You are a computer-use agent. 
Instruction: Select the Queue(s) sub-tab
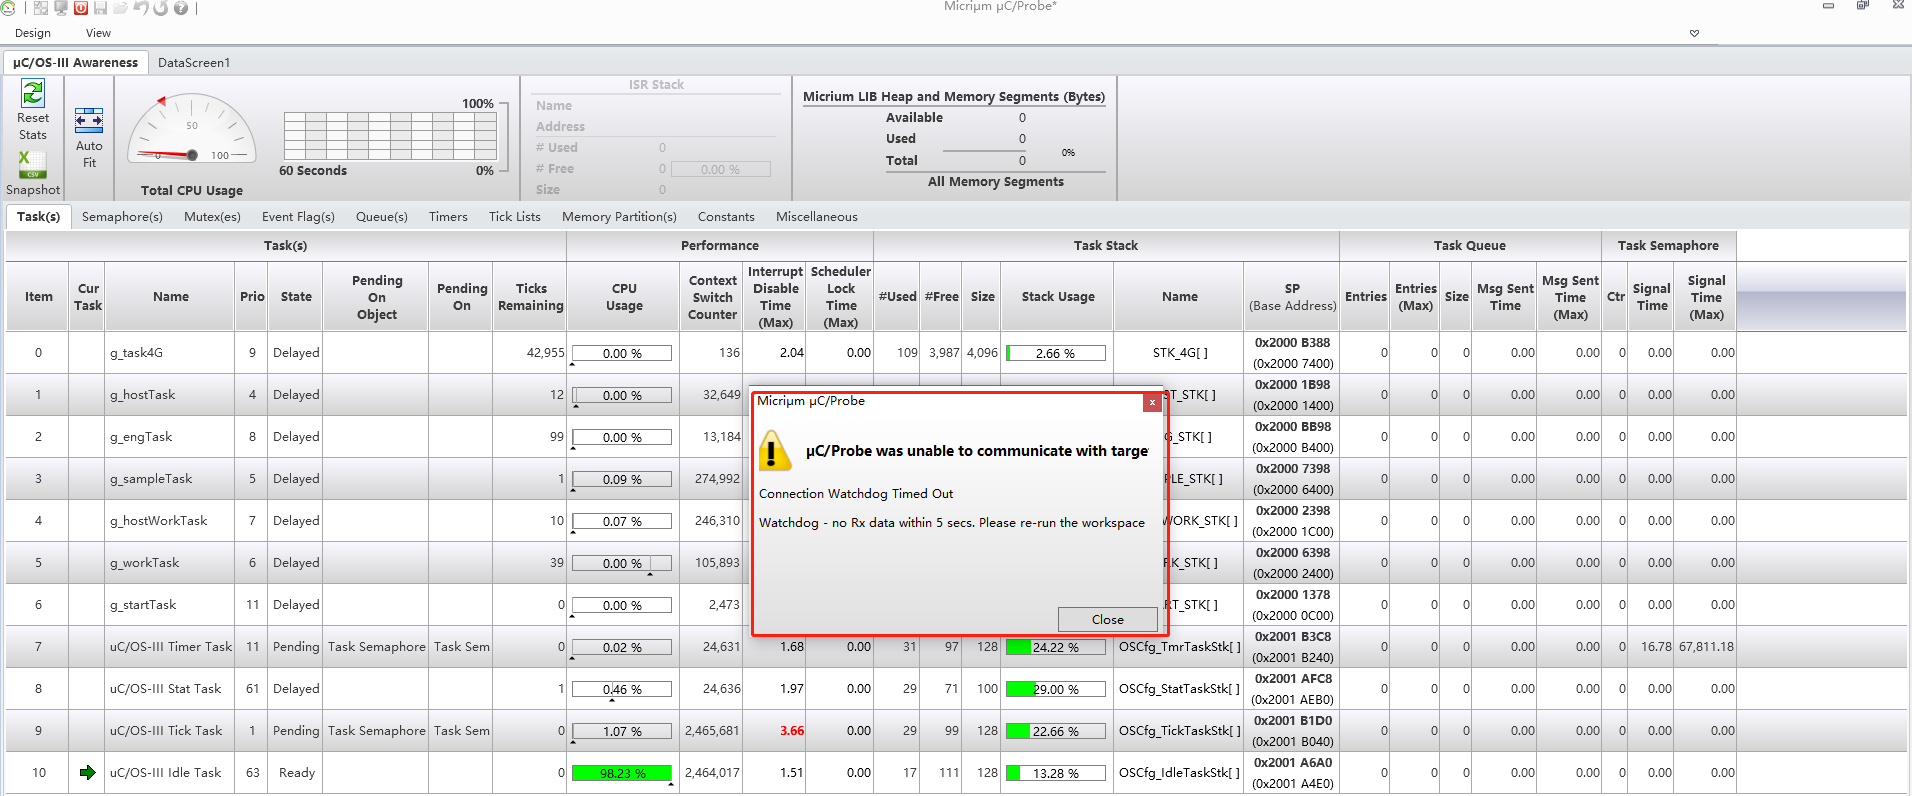click(382, 216)
